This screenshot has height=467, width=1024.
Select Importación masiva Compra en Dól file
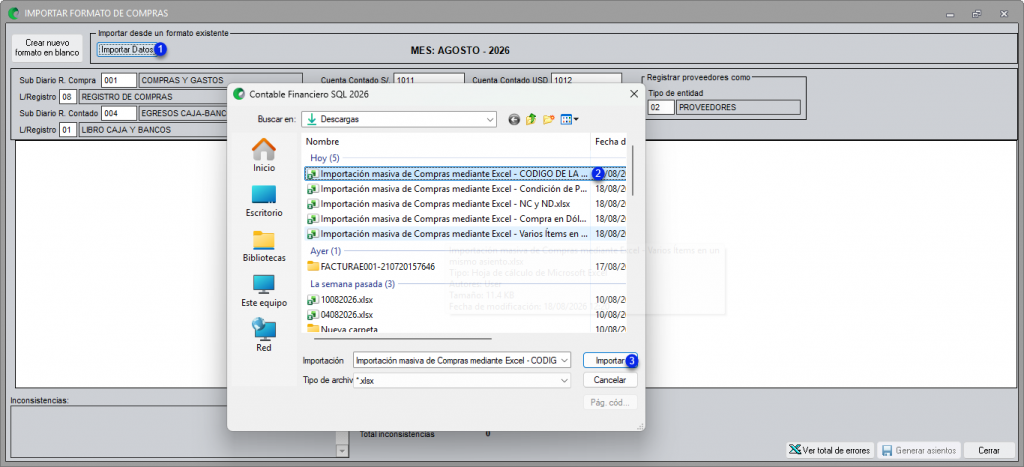pyautogui.click(x=454, y=219)
